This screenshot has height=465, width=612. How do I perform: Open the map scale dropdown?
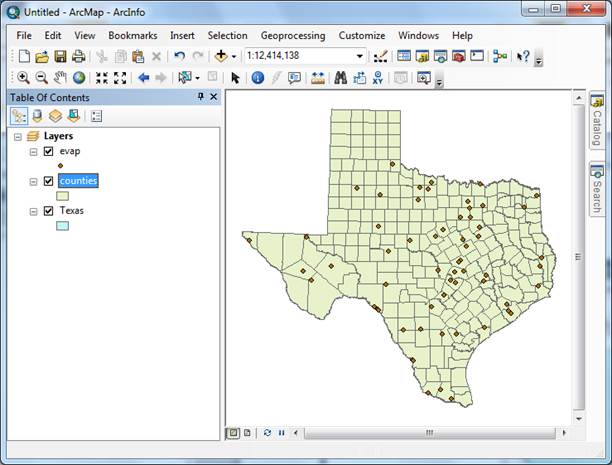pos(359,57)
